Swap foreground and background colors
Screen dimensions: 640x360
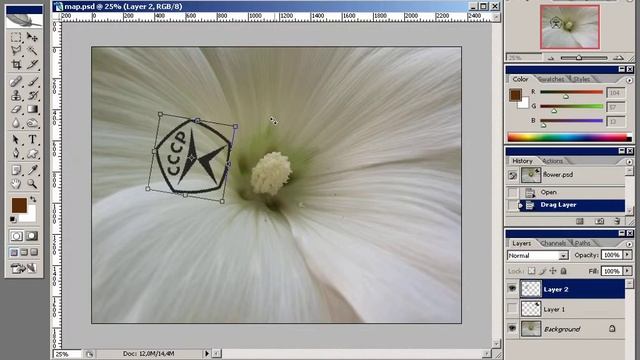click(33, 200)
